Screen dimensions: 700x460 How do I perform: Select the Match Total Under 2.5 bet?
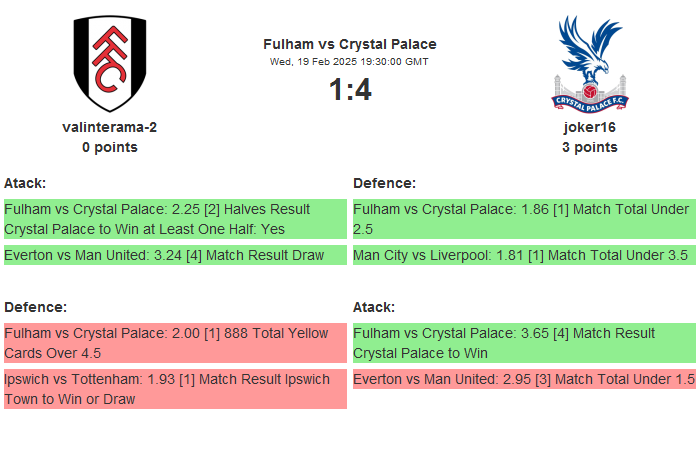point(524,219)
